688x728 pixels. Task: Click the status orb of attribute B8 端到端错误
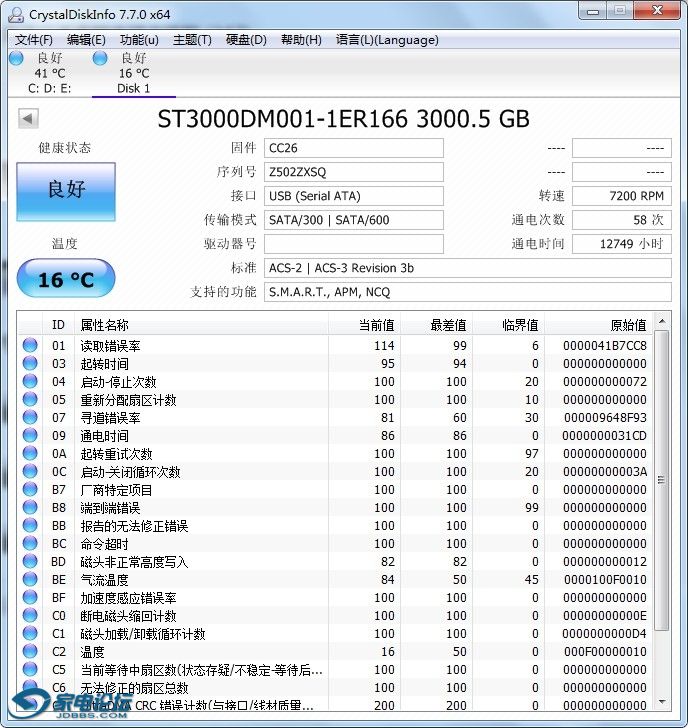30,507
